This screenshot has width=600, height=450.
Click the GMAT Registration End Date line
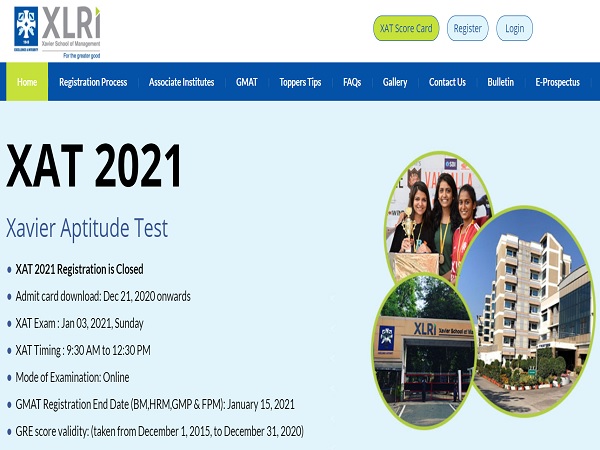(x=155, y=404)
